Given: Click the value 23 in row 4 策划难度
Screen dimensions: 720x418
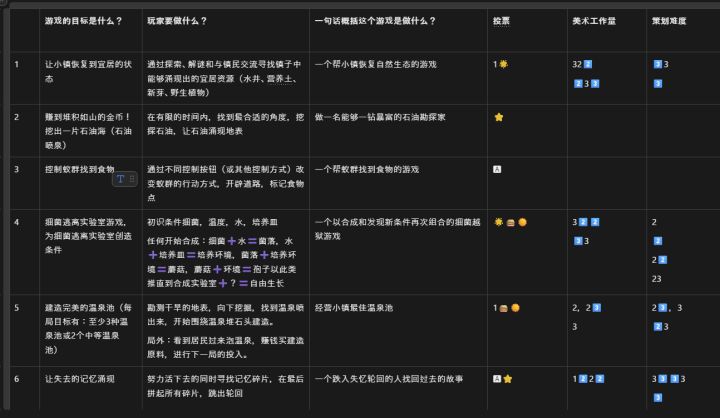Looking at the screenshot, I should [657, 279].
